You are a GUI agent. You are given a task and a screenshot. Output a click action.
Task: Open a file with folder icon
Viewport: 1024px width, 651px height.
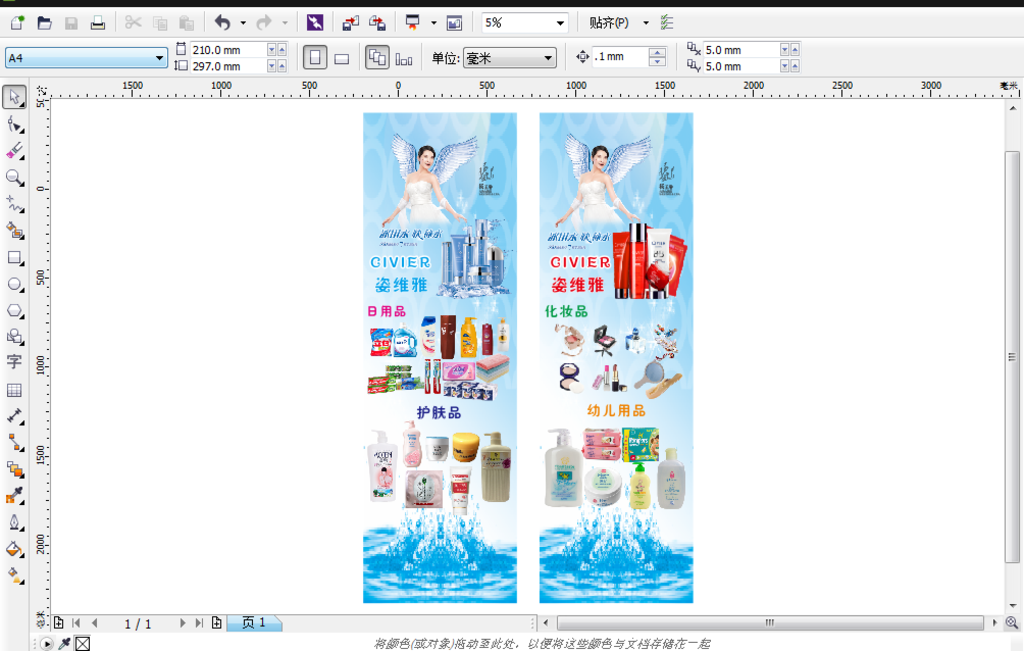pyautogui.click(x=44, y=22)
